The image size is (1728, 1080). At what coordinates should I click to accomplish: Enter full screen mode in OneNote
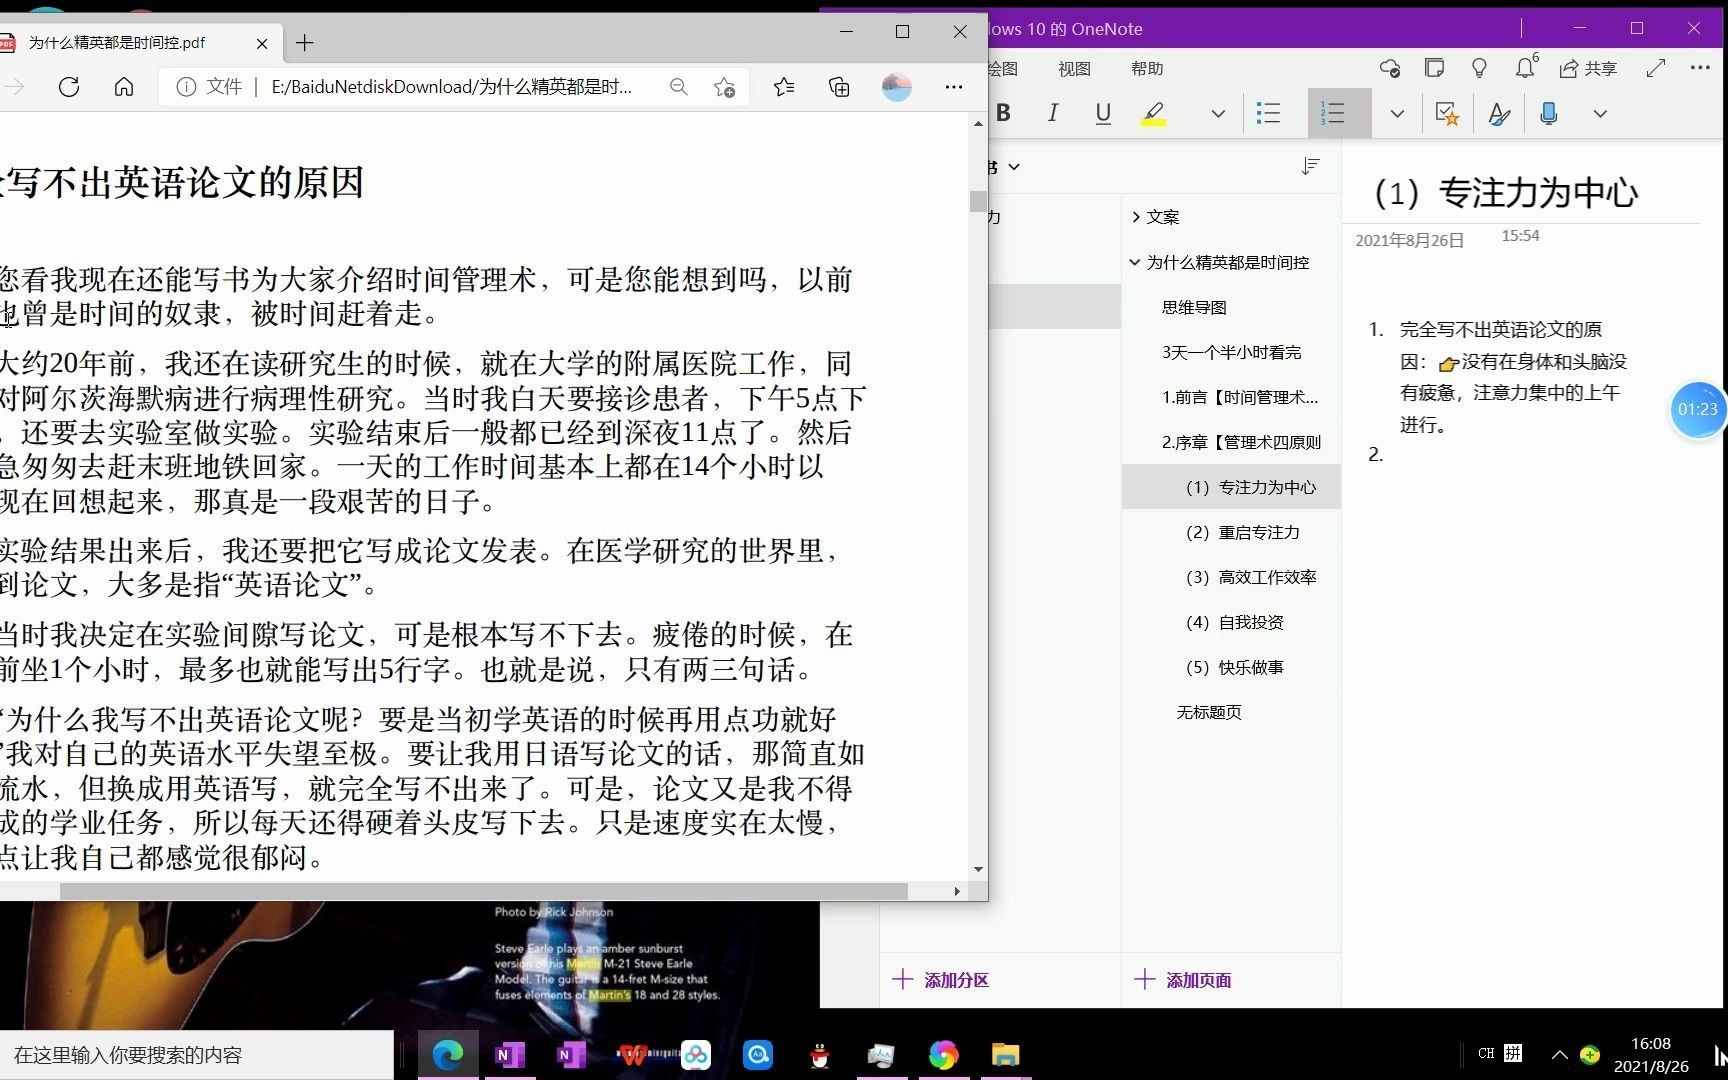pyautogui.click(x=1656, y=68)
